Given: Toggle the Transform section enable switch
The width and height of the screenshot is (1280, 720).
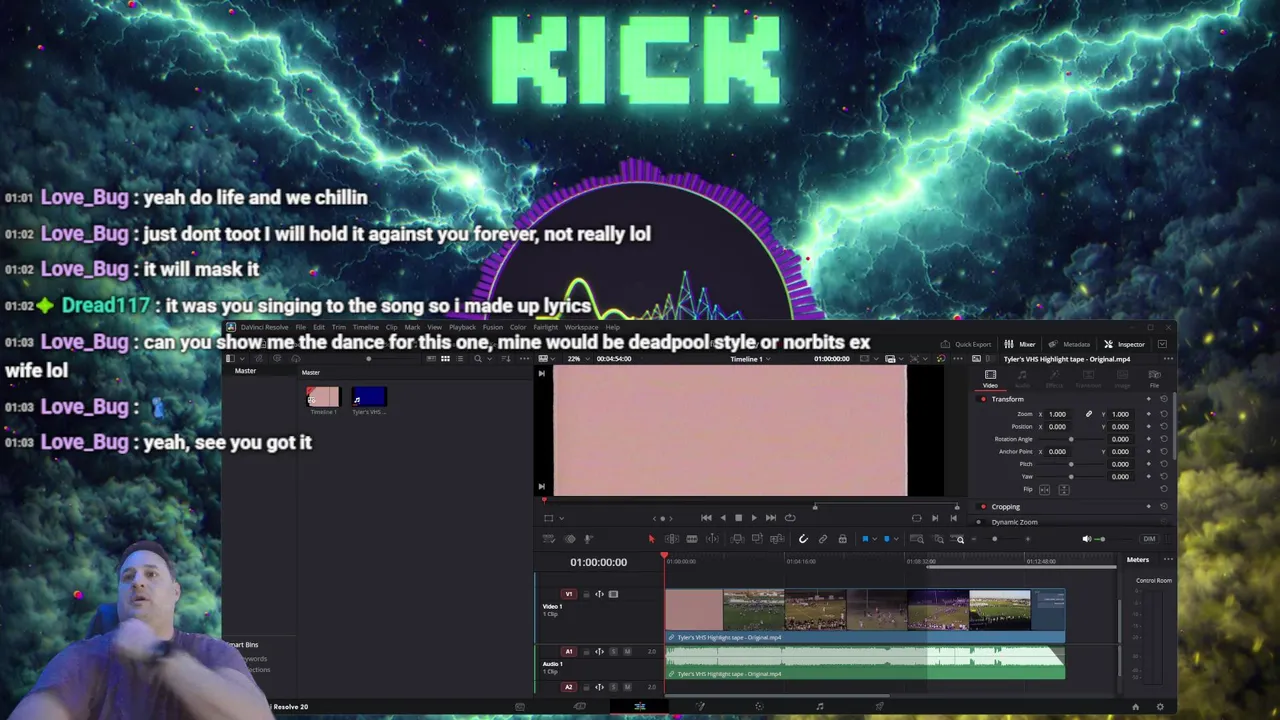Looking at the screenshot, I should [x=983, y=399].
